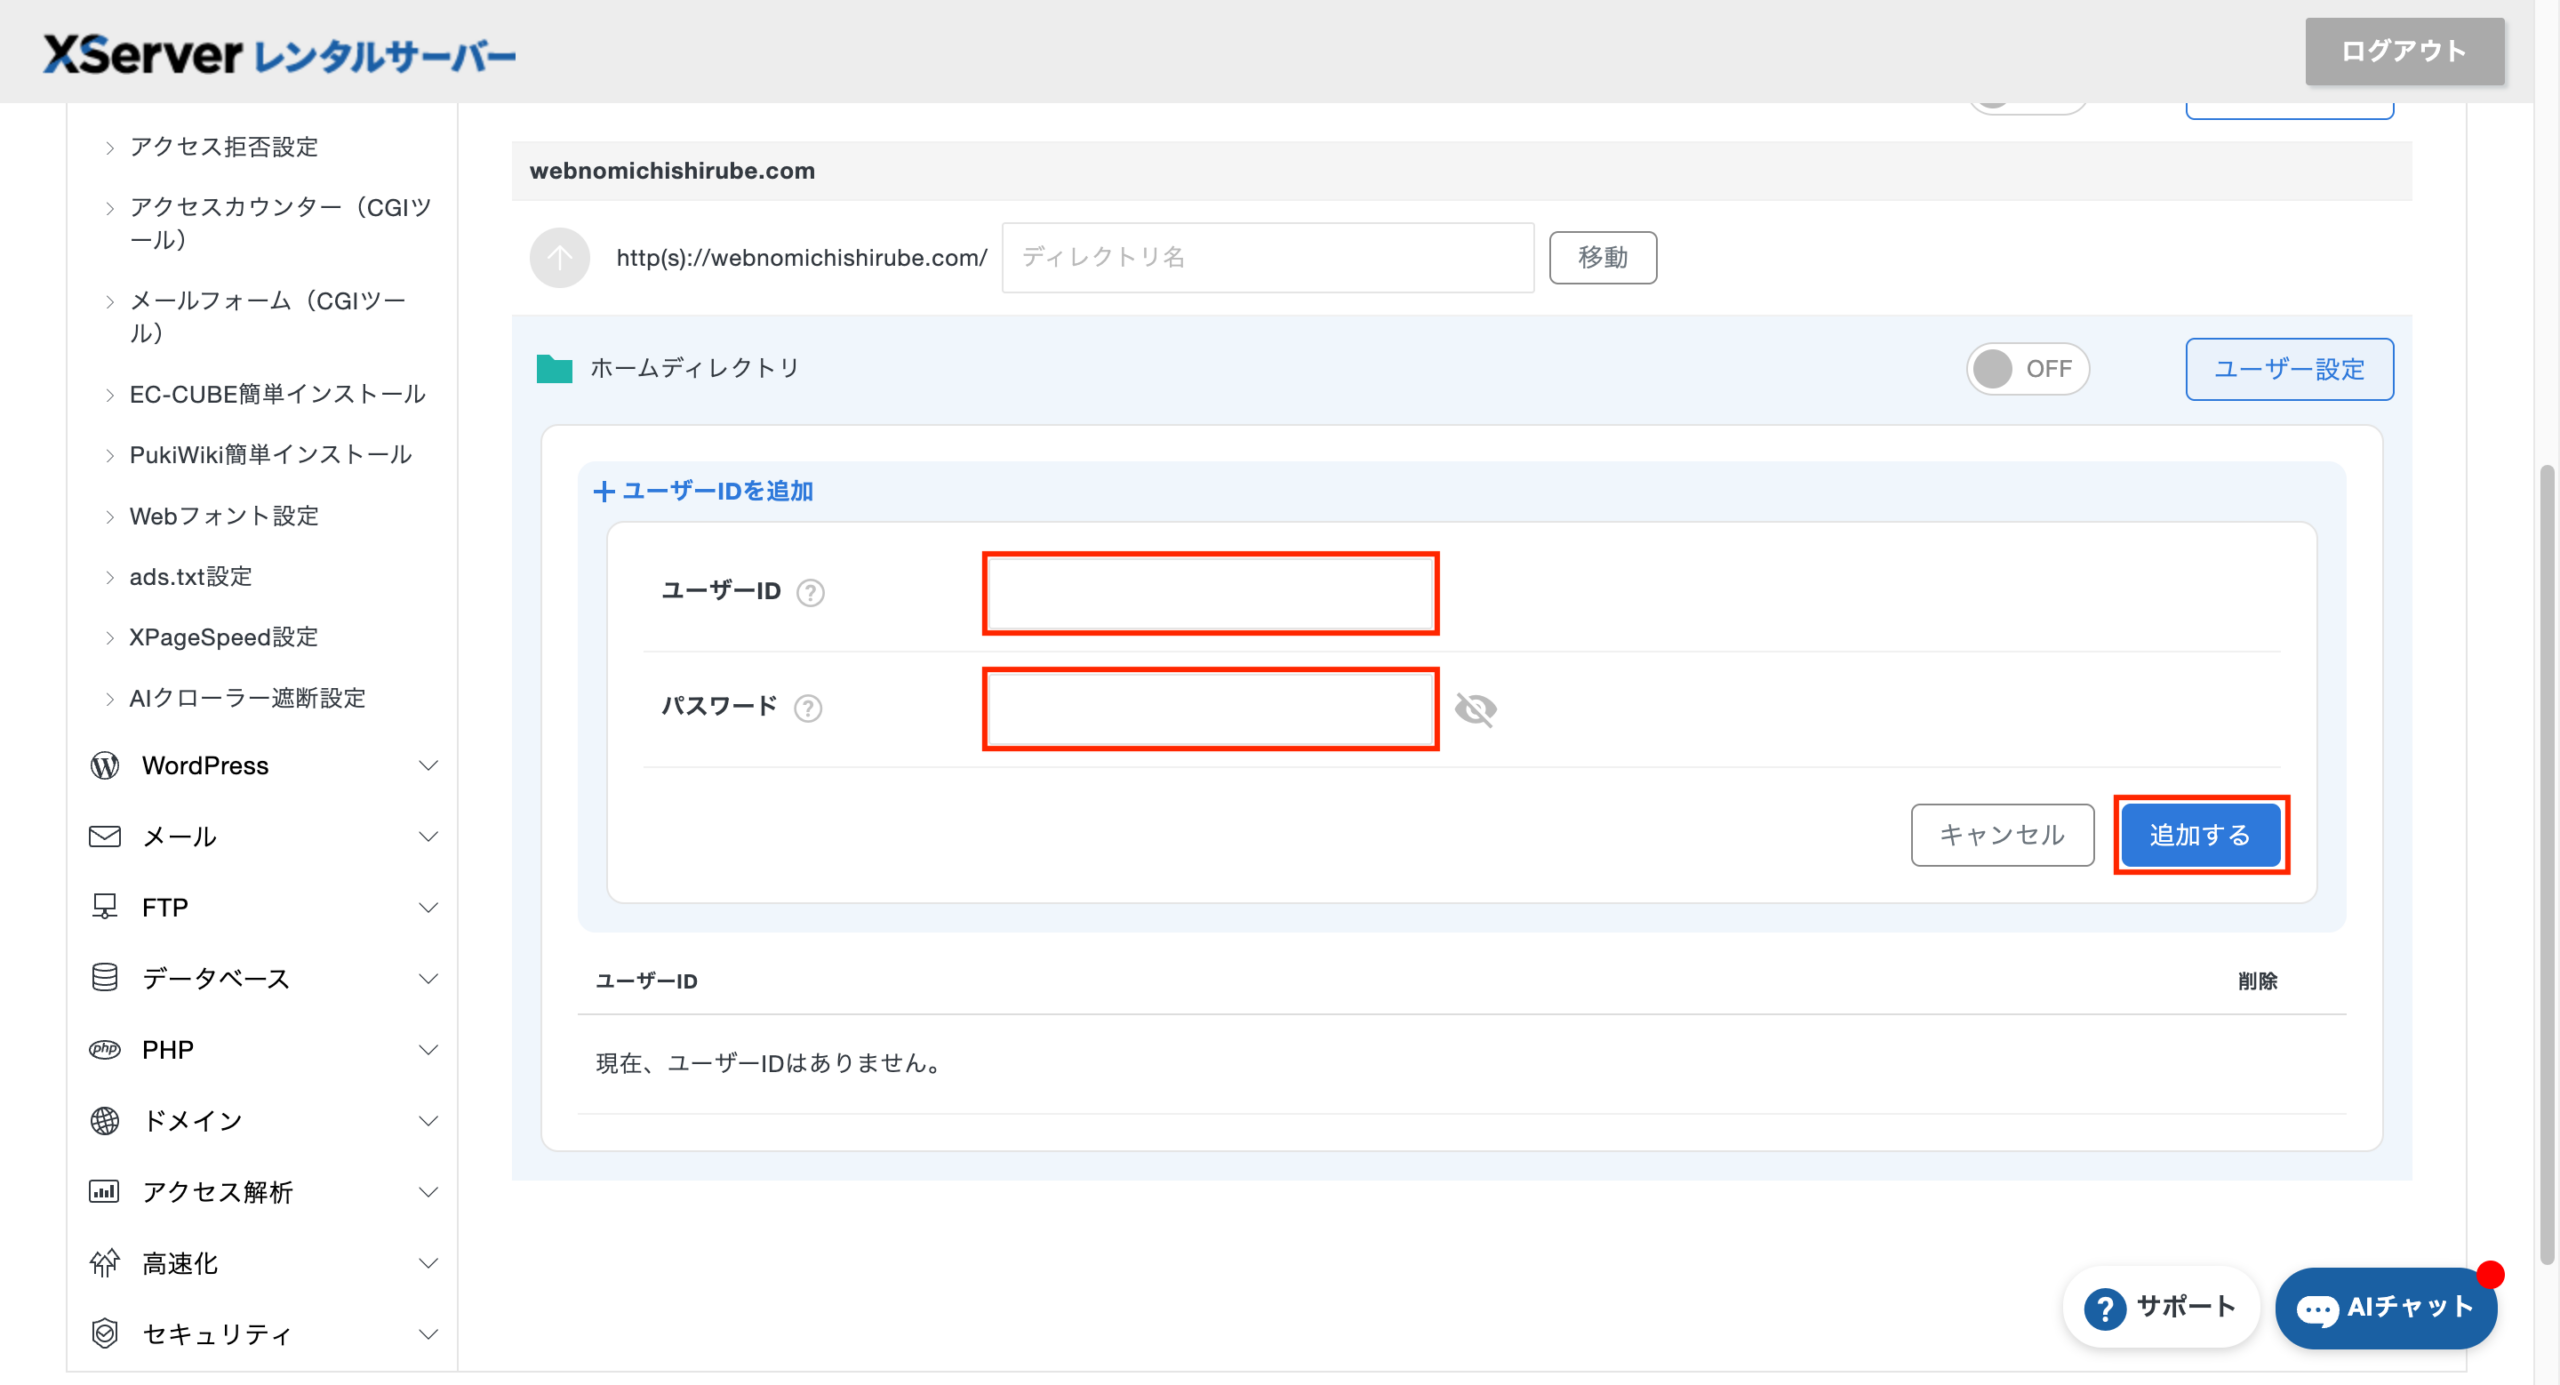The height and width of the screenshot is (1385, 2560).
Task: Open アクセスカウンター (CGIツール) menu item
Action: tap(280, 223)
